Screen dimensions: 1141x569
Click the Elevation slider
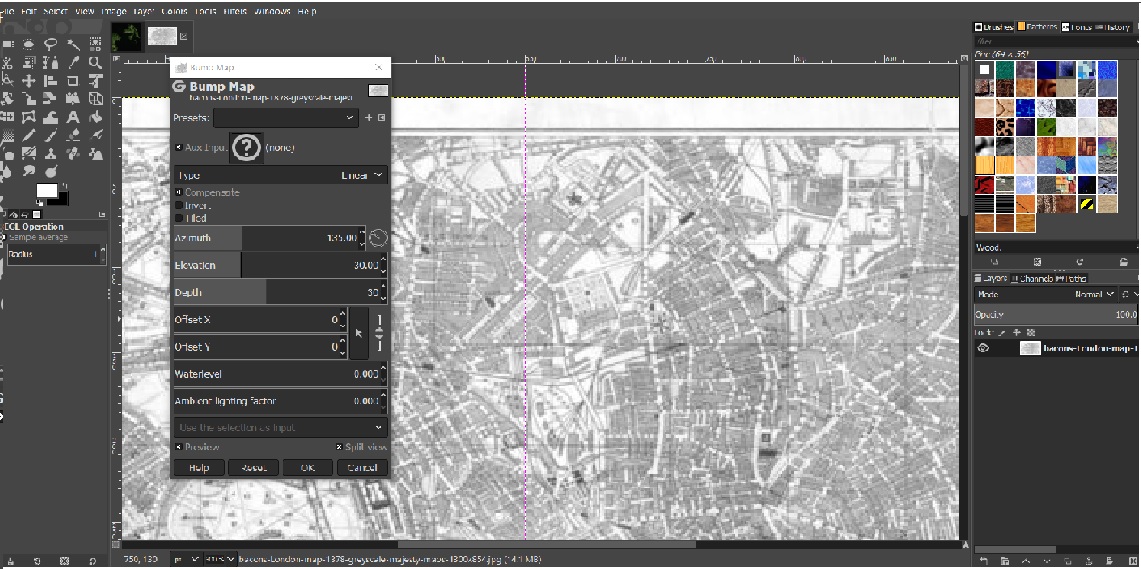(275, 265)
